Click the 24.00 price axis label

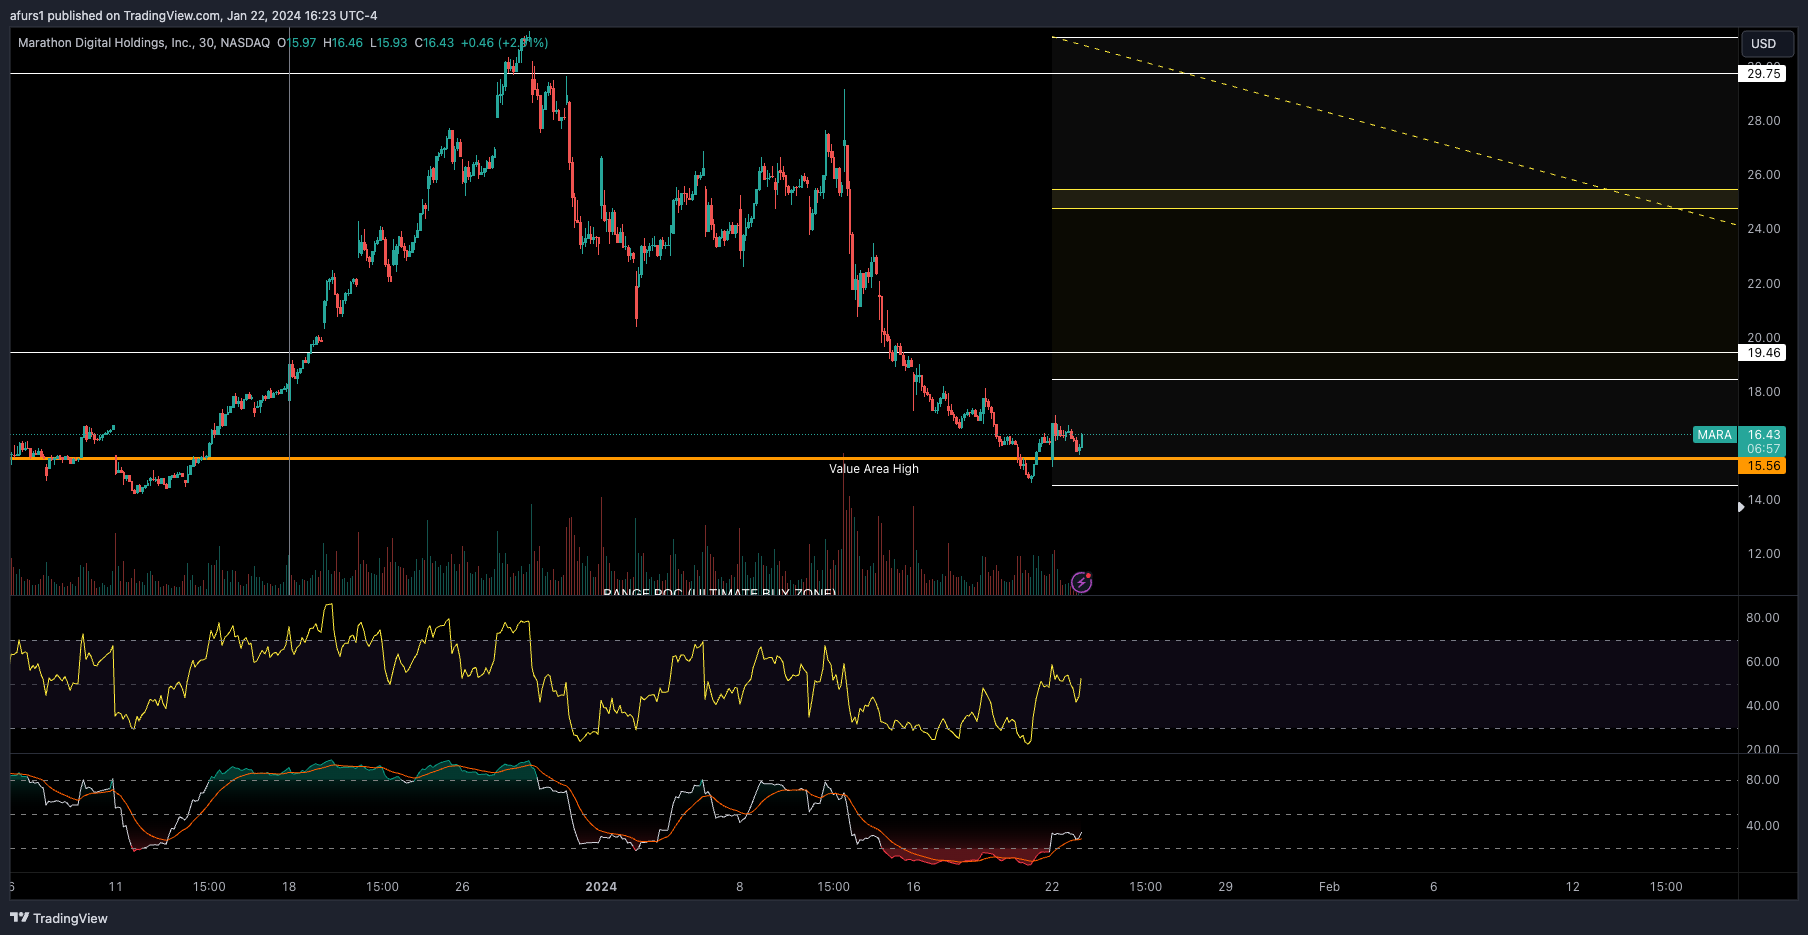tap(1763, 229)
